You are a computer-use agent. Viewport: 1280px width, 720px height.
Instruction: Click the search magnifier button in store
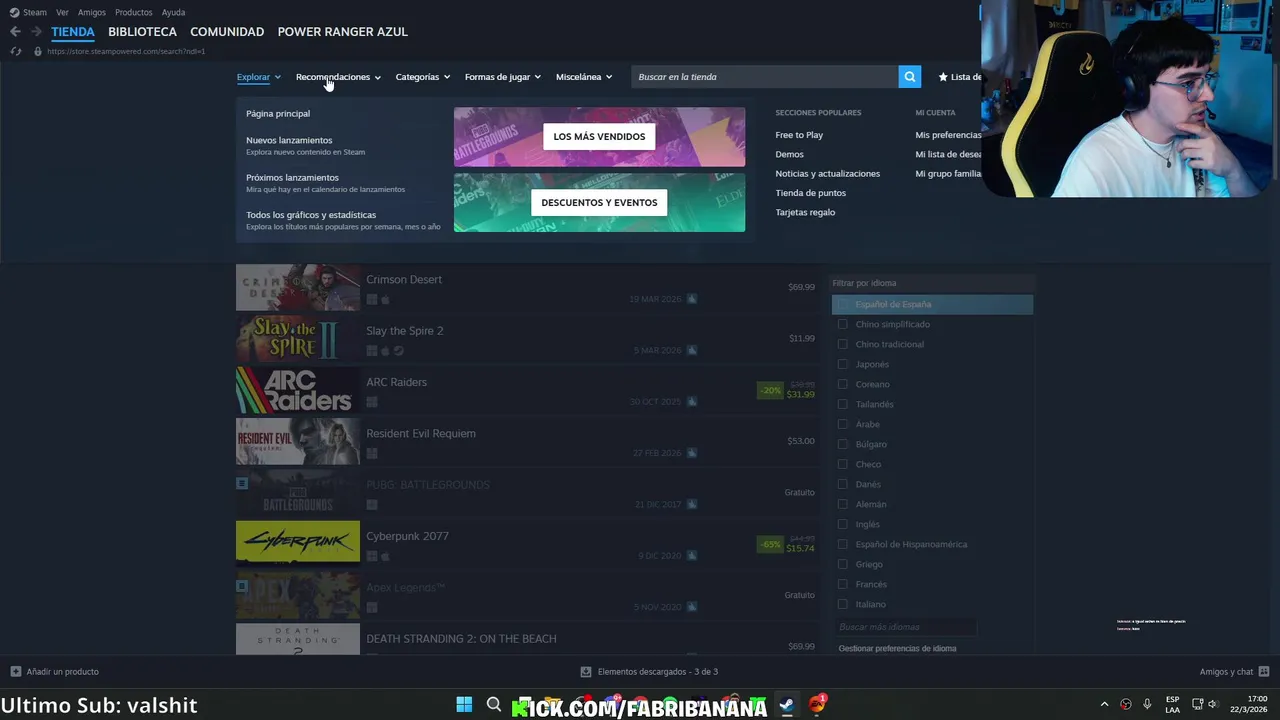[x=909, y=77]
